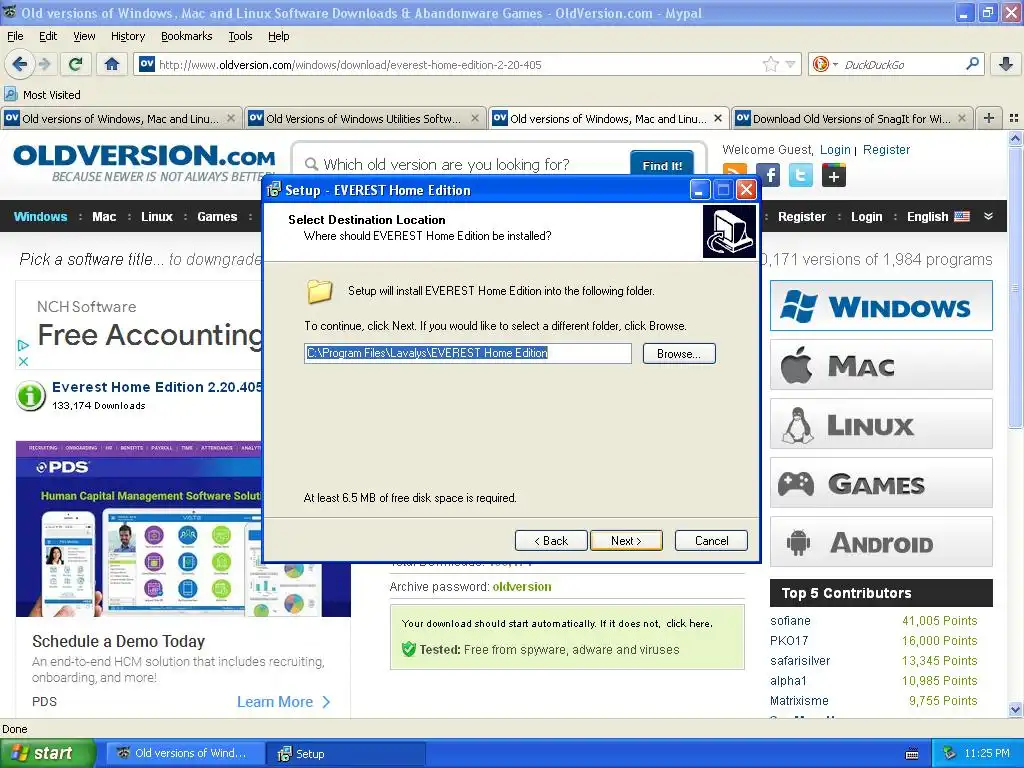Open contributor sofiane's profile

point(790,621)
